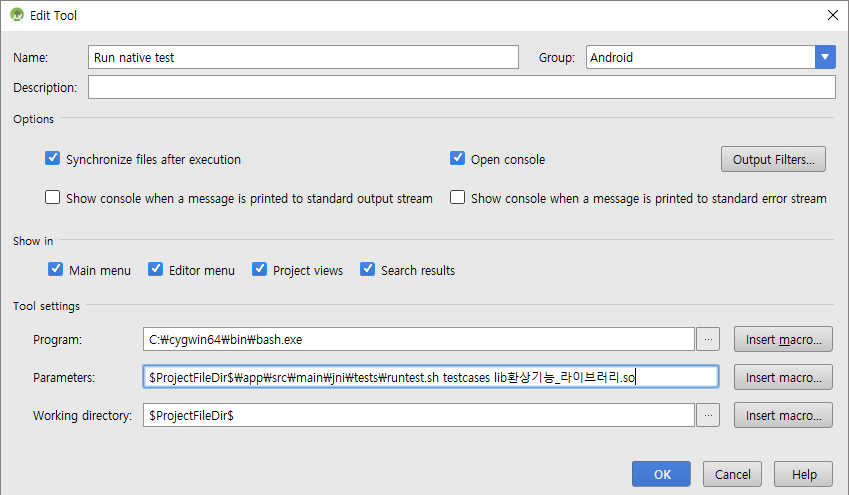This screenshot has width=849, height=495.
Task: Uncheck the Project views checkbox
Action: 260,270
